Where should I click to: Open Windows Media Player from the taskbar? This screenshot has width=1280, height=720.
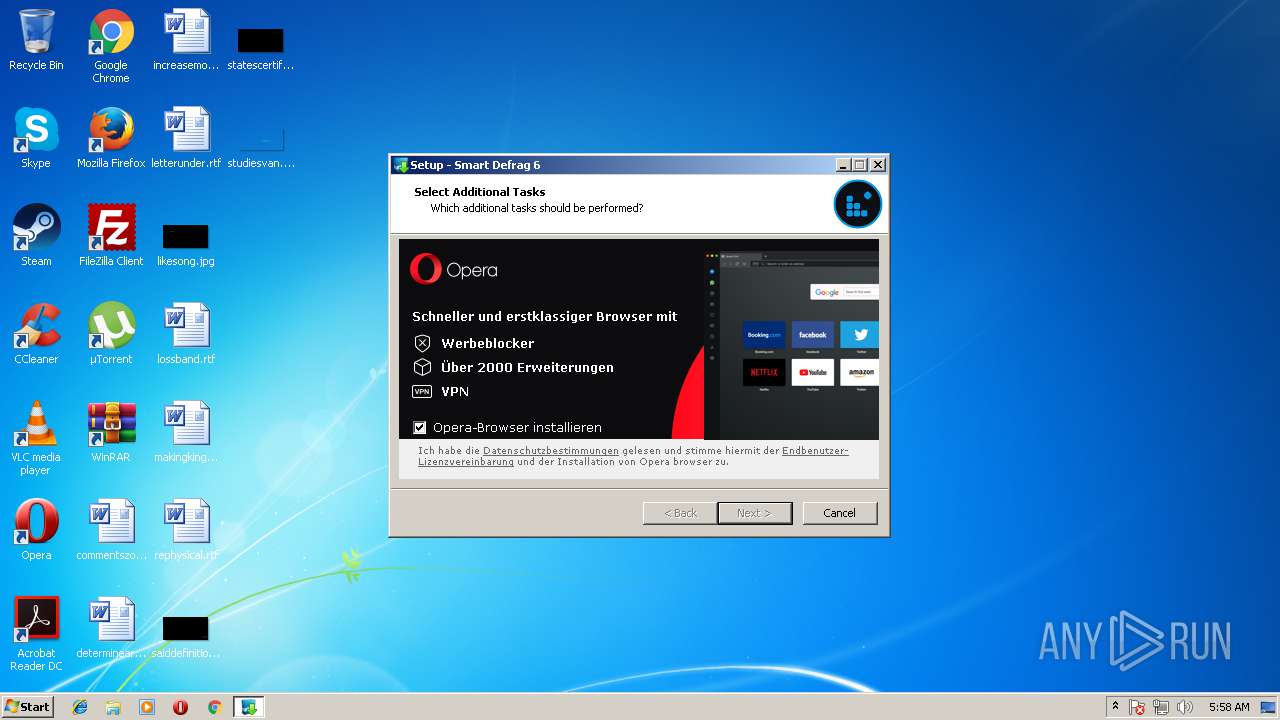147,707
